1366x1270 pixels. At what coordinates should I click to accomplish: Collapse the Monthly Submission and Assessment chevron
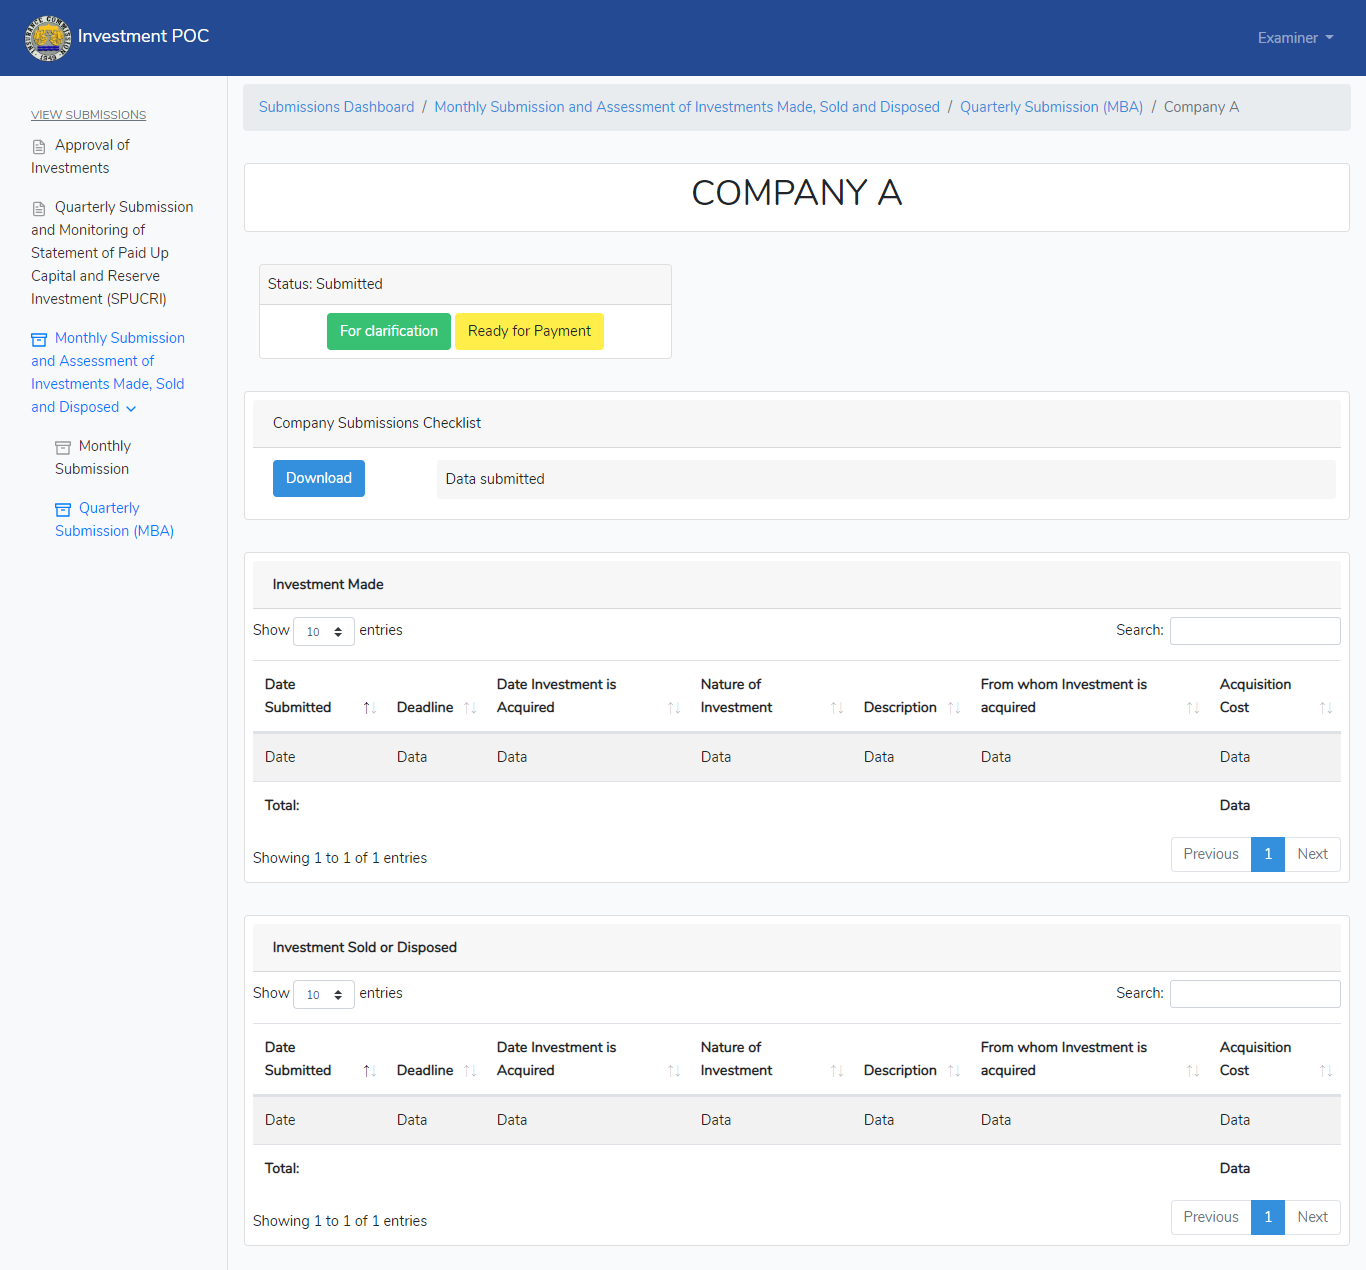131,408
